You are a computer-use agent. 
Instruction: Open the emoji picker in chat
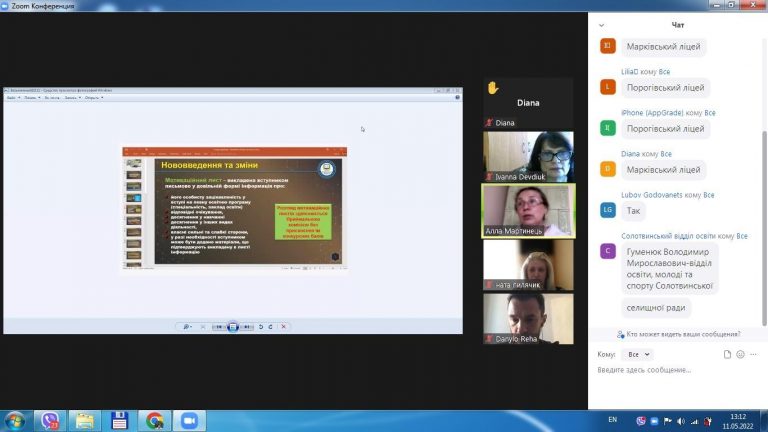coord(740,354)
